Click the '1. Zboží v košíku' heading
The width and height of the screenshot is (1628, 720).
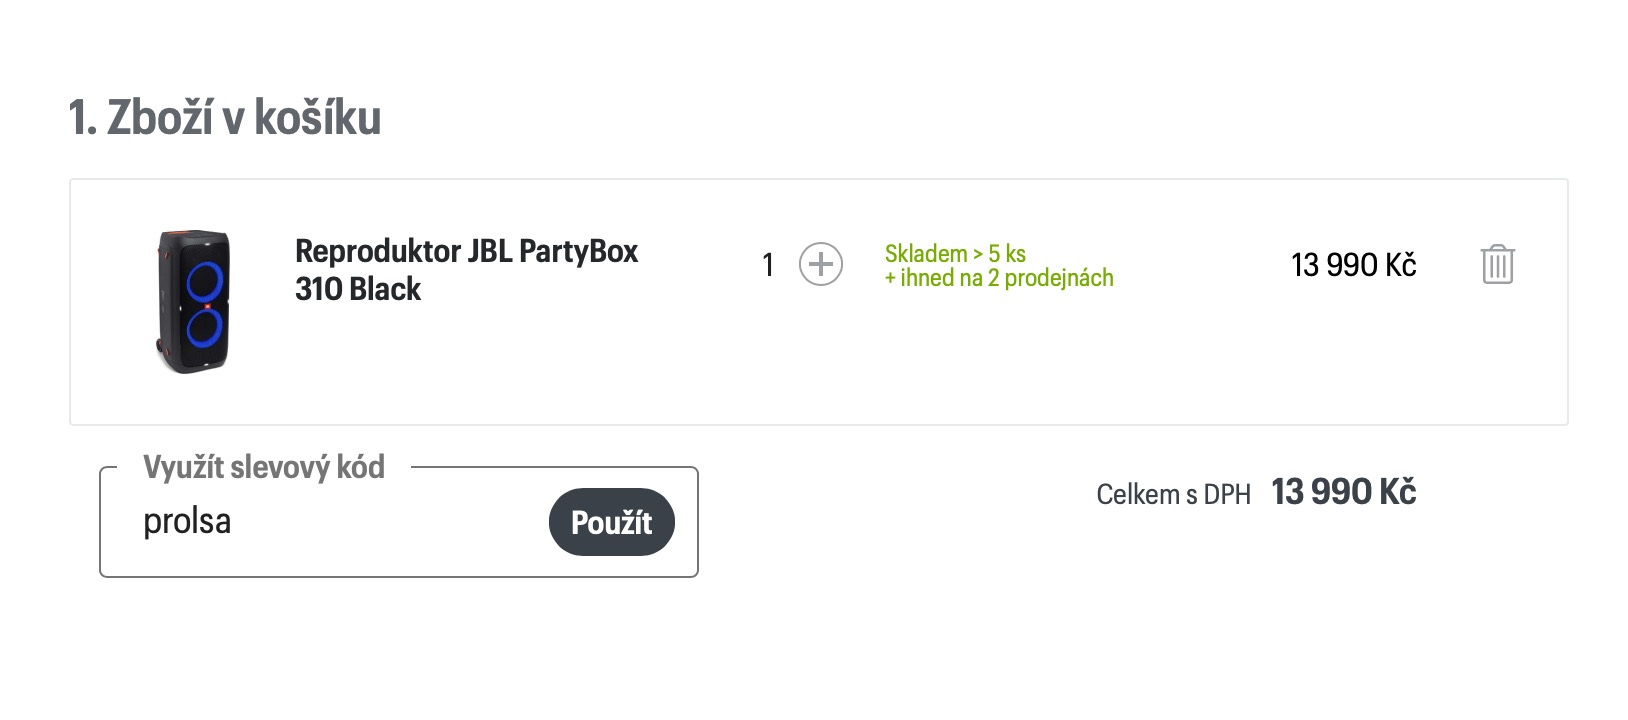pos(225,118)
